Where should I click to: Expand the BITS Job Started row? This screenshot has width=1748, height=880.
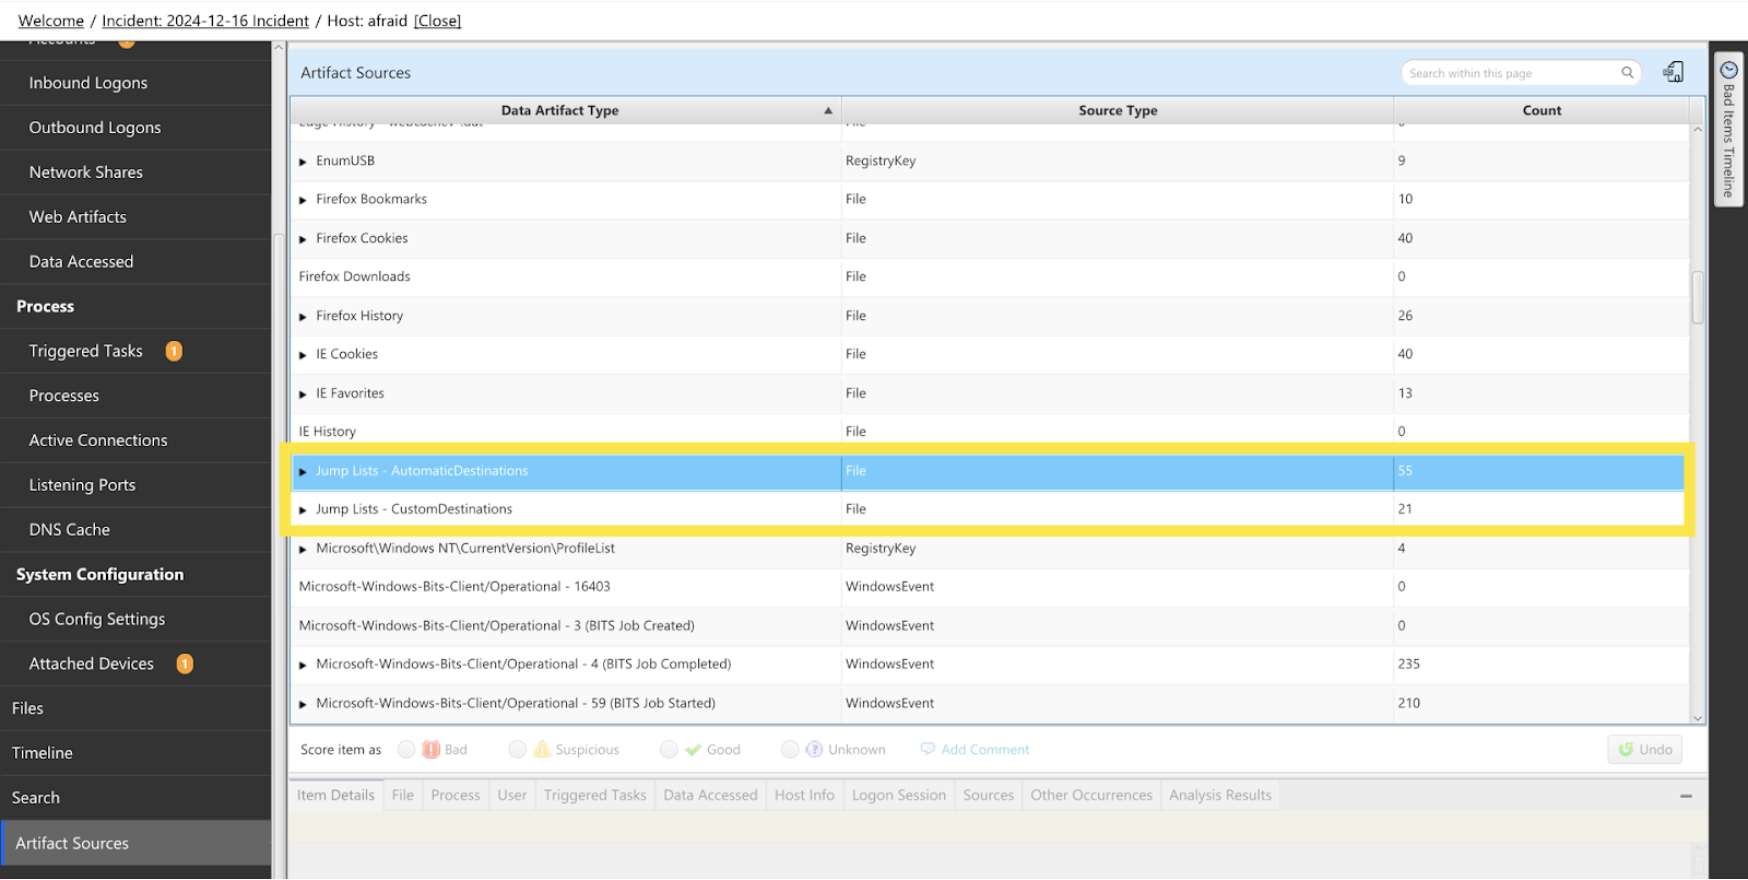pos(303,704)
